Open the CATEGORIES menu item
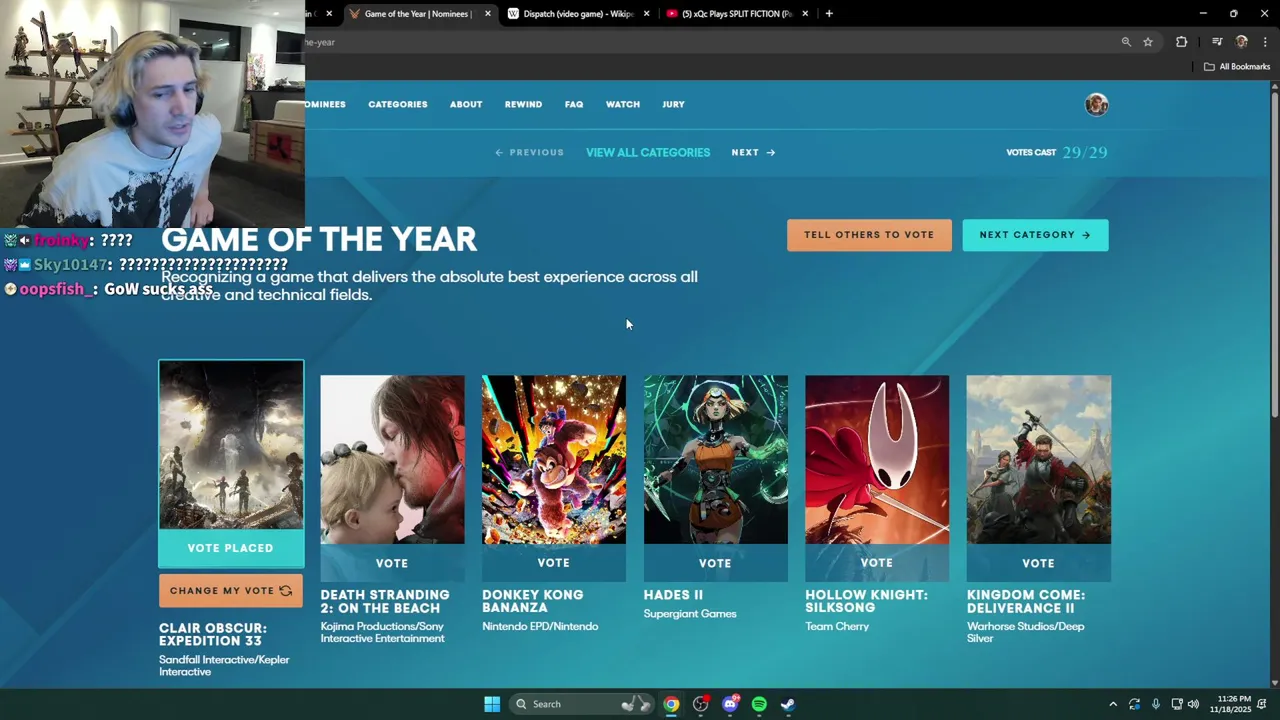Viewport: 1280px width, 720px height. click(398, 104)
